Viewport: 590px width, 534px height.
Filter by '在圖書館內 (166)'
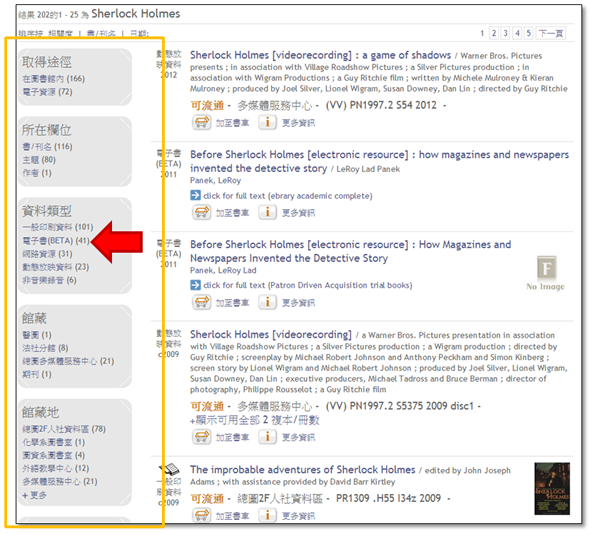(54, 79)
